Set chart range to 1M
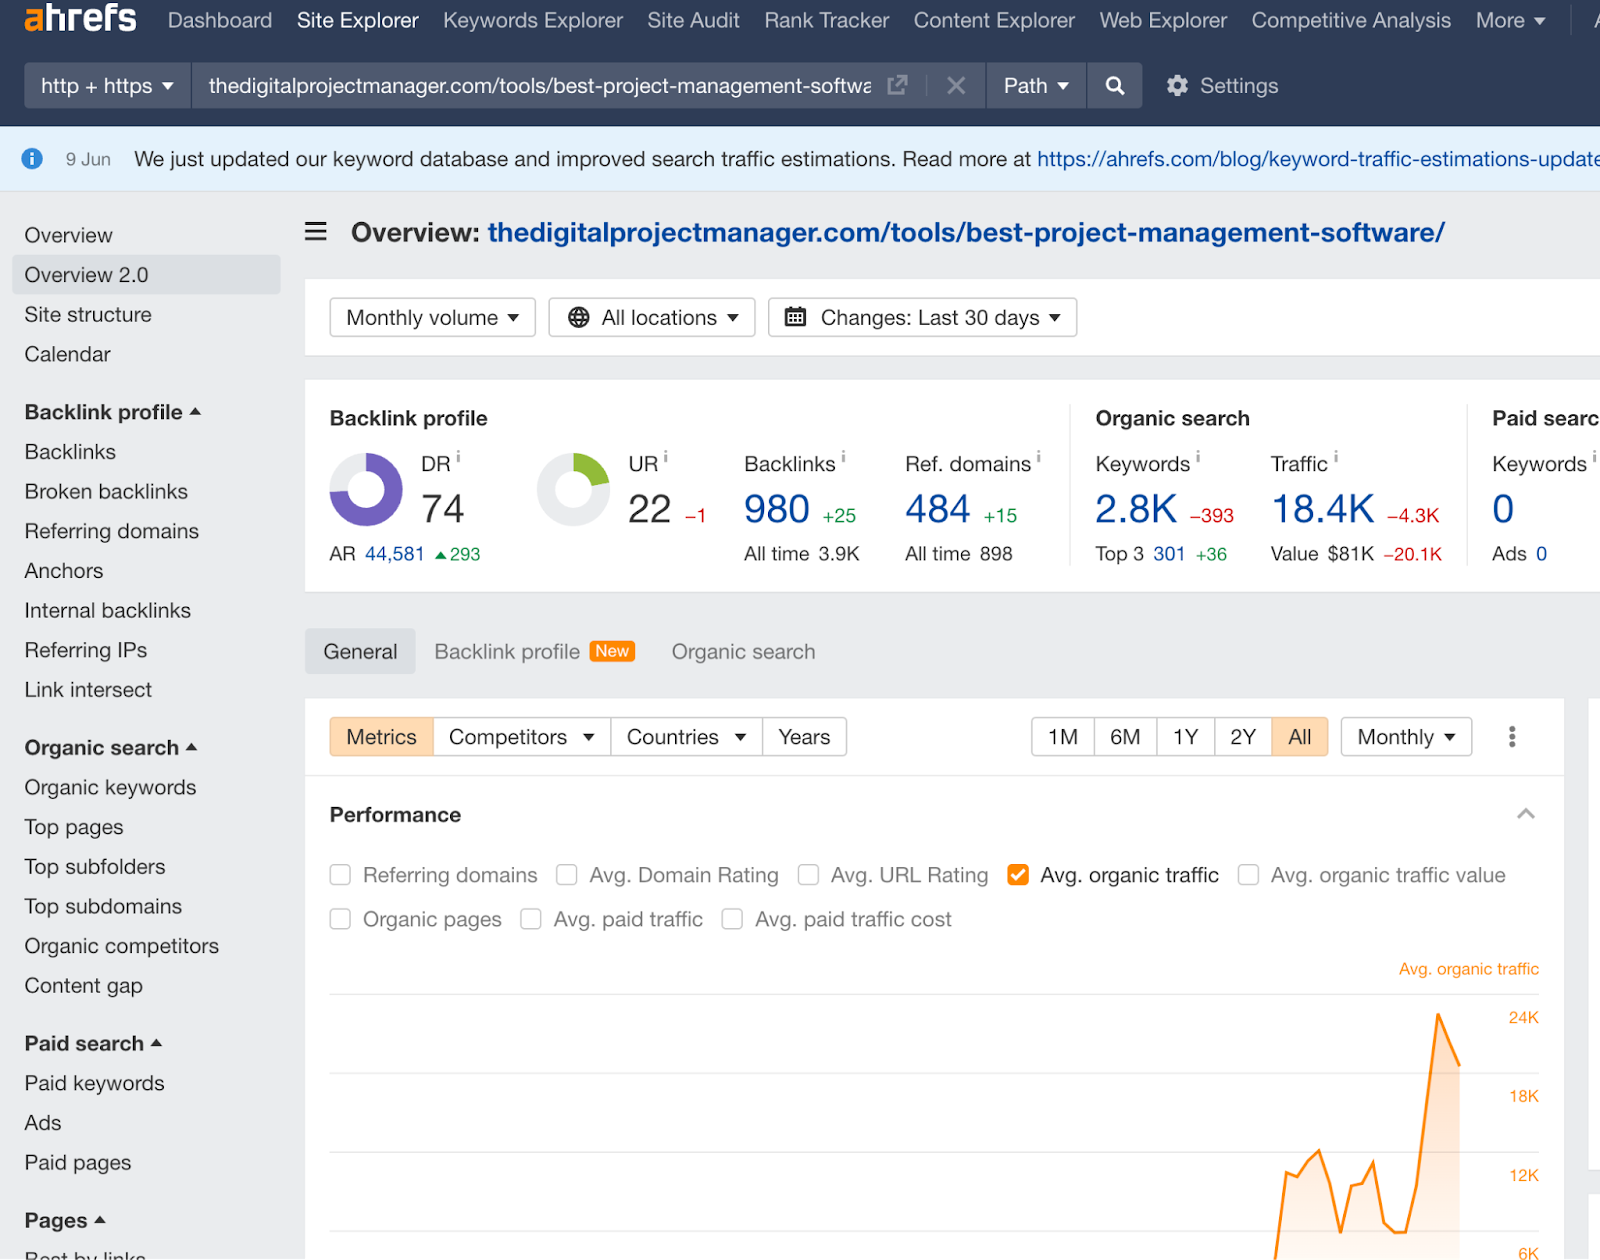This screenshot has width=1600, height=1260. (x=1063, y=737)
